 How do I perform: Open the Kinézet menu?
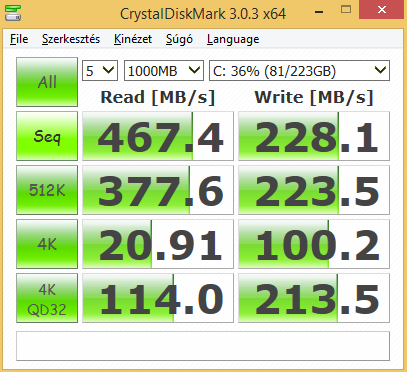133,39
